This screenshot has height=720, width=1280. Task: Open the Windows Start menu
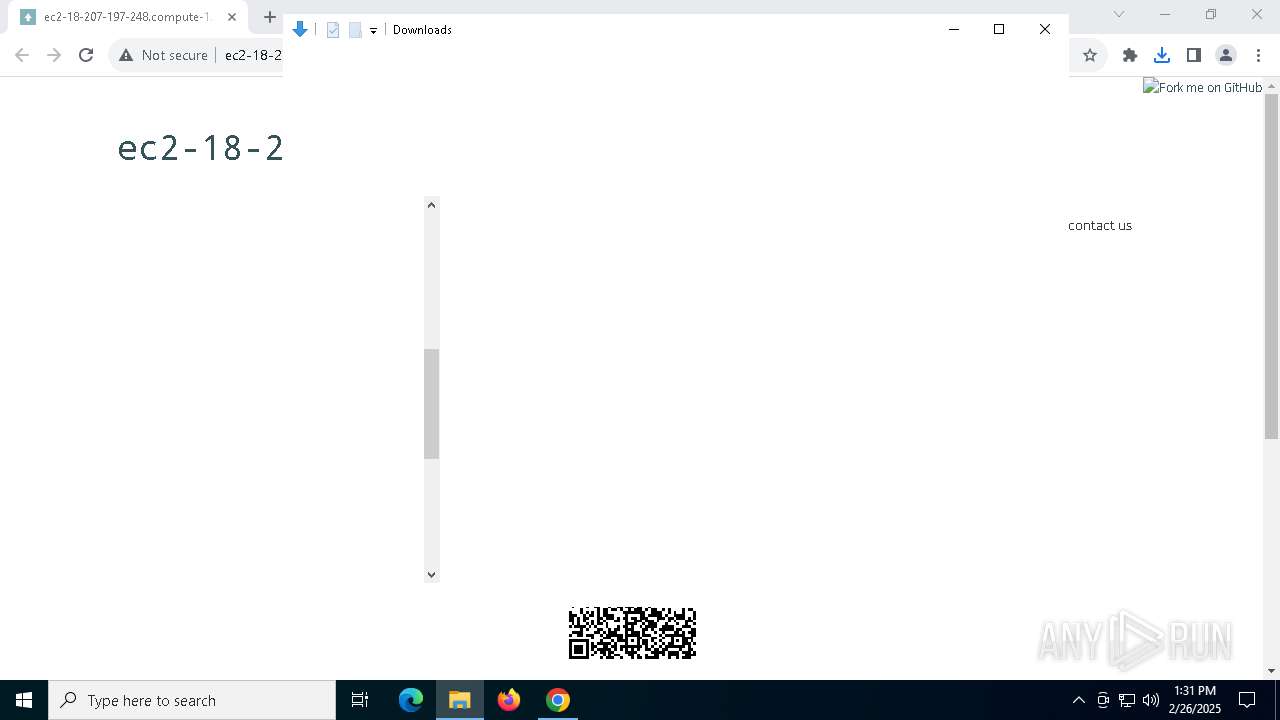click(24, 700)
